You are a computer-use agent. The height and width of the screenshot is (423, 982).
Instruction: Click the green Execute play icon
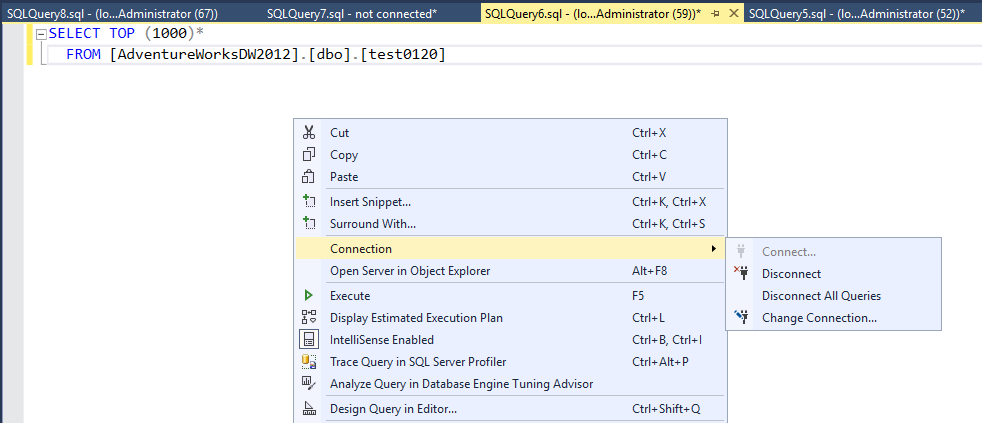click(x=308, y=296)
